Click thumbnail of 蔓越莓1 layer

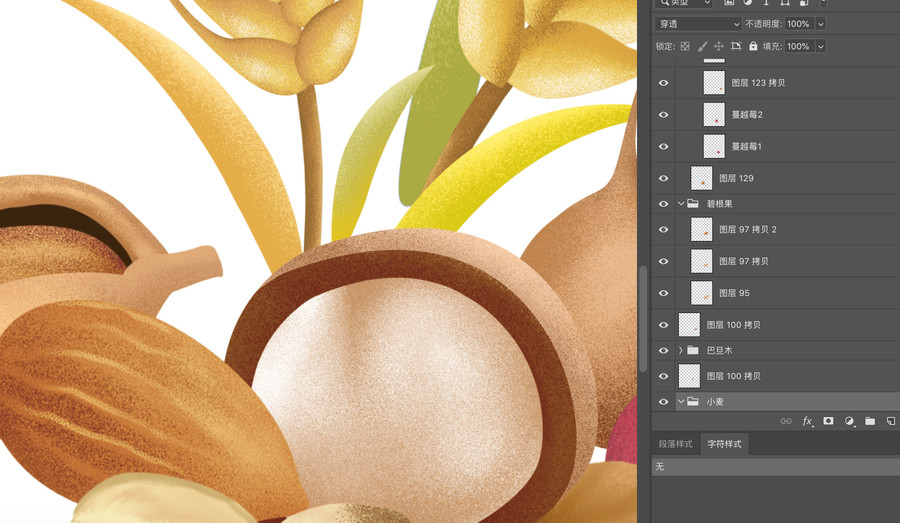(714, 146)
